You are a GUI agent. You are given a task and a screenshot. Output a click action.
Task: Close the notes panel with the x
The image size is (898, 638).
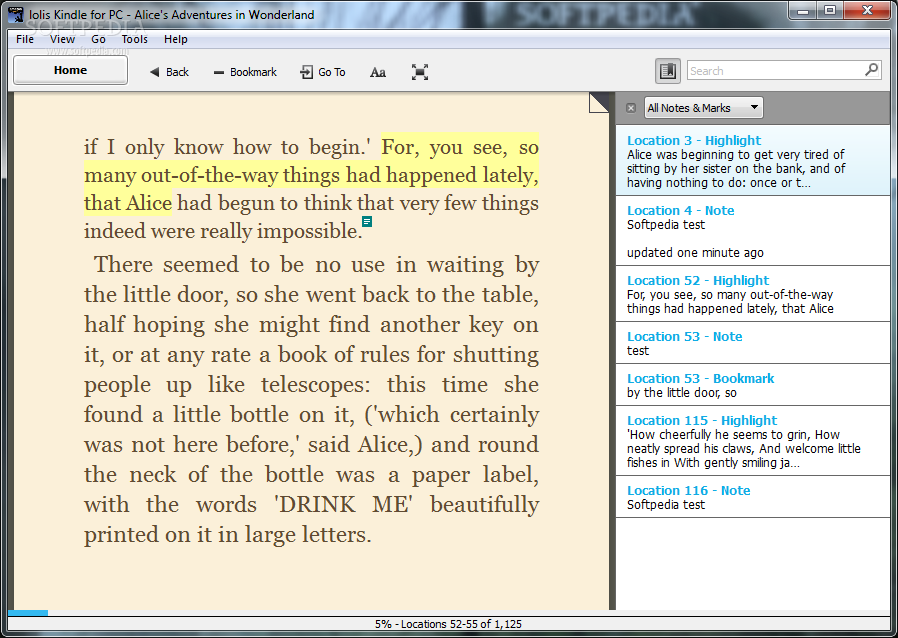tap(631, 108)
